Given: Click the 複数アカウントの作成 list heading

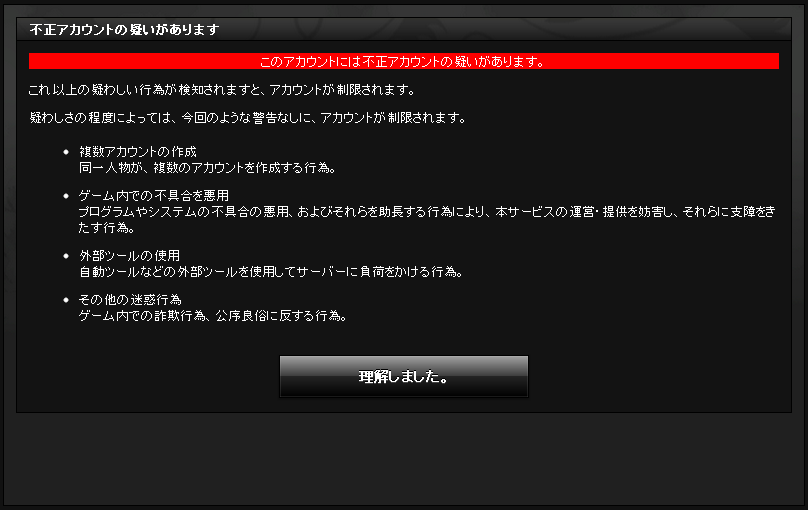Looking at the screenshot, I should [x=138, y=151].
